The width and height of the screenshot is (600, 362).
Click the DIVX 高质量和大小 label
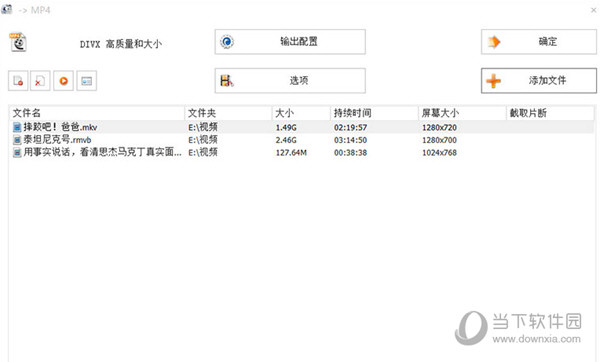point(121,44)
